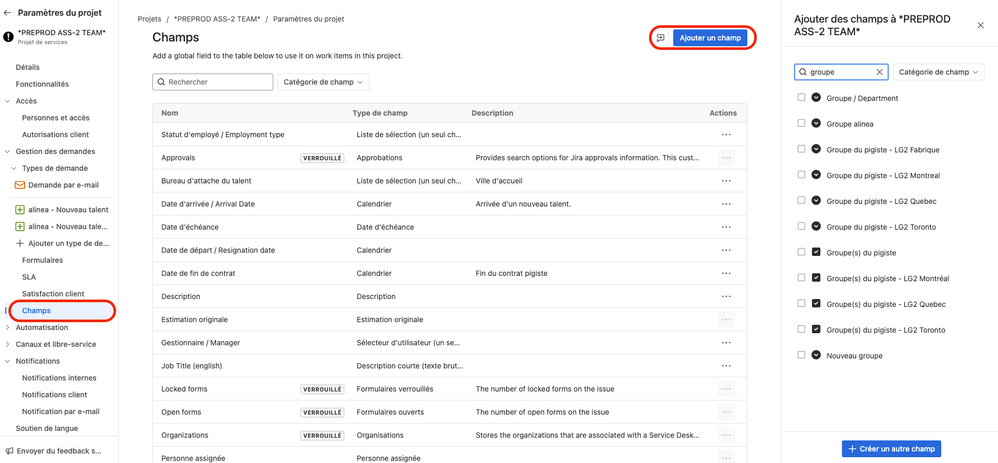Click Créer un autre champ button
998x463 pixels.
click(891, 449)
